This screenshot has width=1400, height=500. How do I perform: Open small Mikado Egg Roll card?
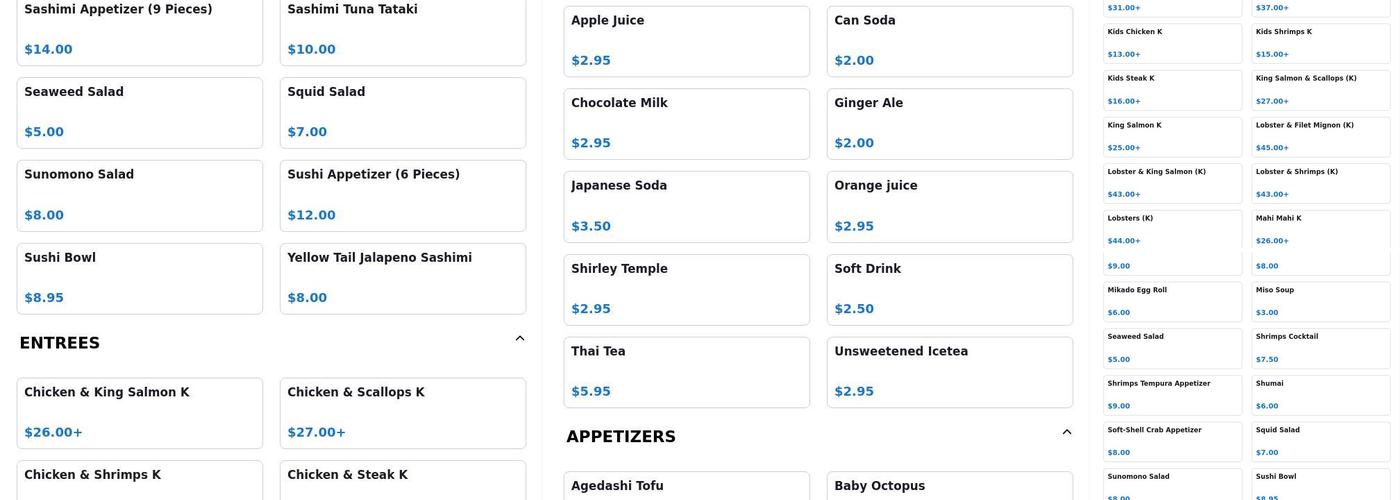(x=1172, y=301)
